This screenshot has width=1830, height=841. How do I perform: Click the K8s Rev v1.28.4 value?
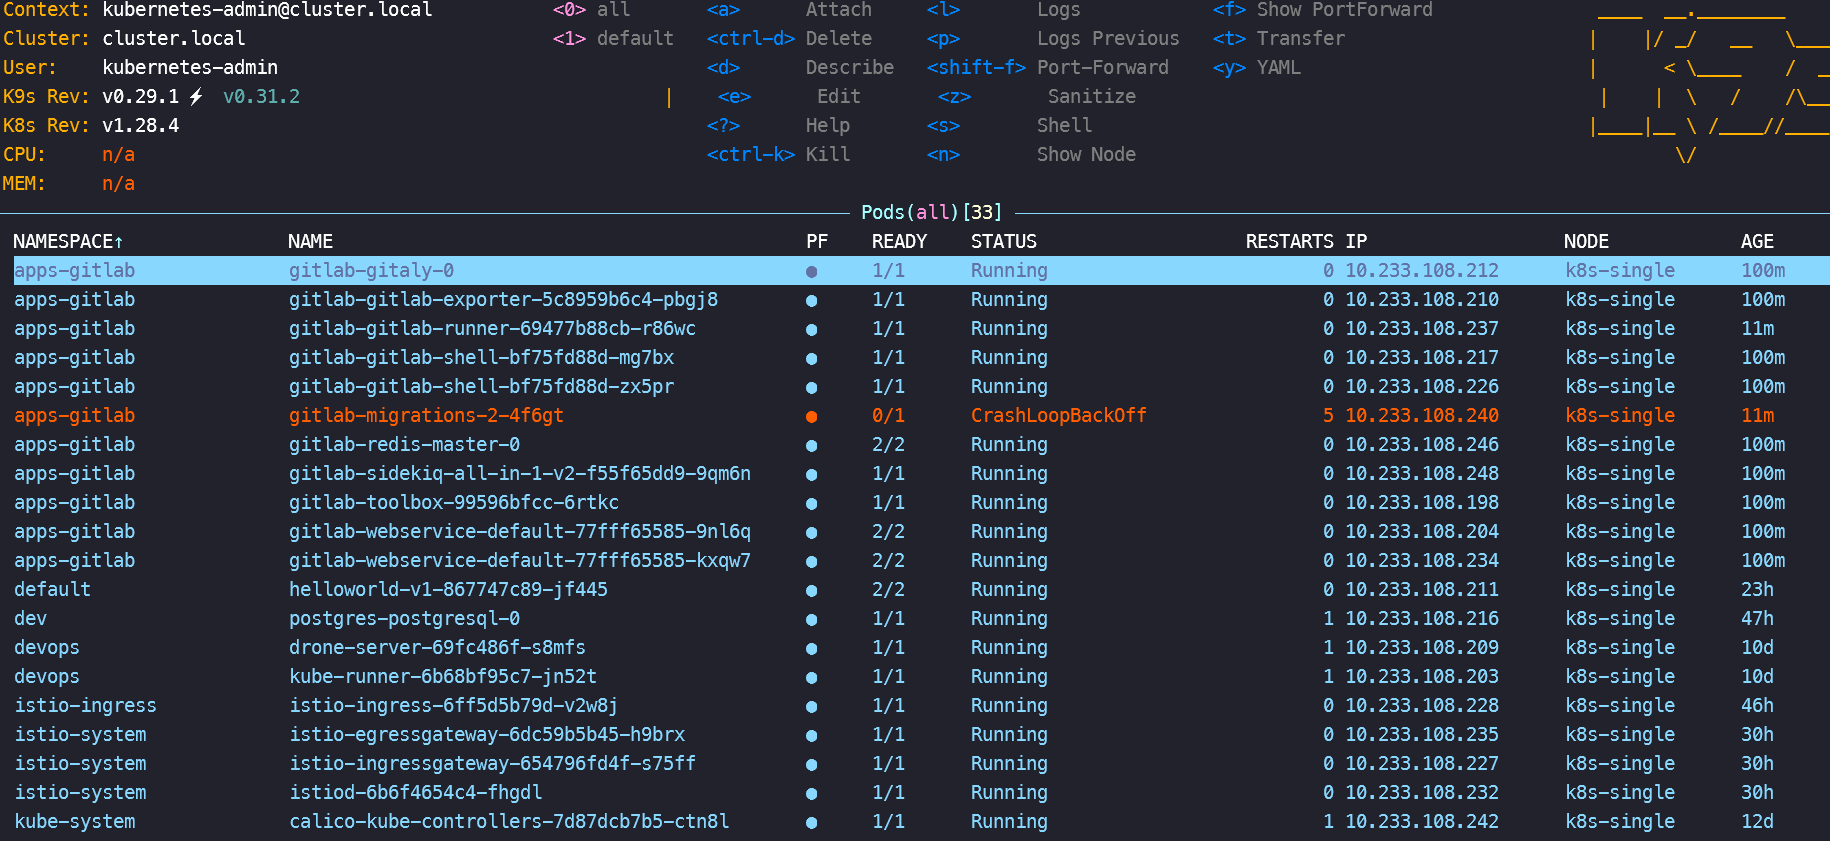pyautogui.click(x=141, y=125)
